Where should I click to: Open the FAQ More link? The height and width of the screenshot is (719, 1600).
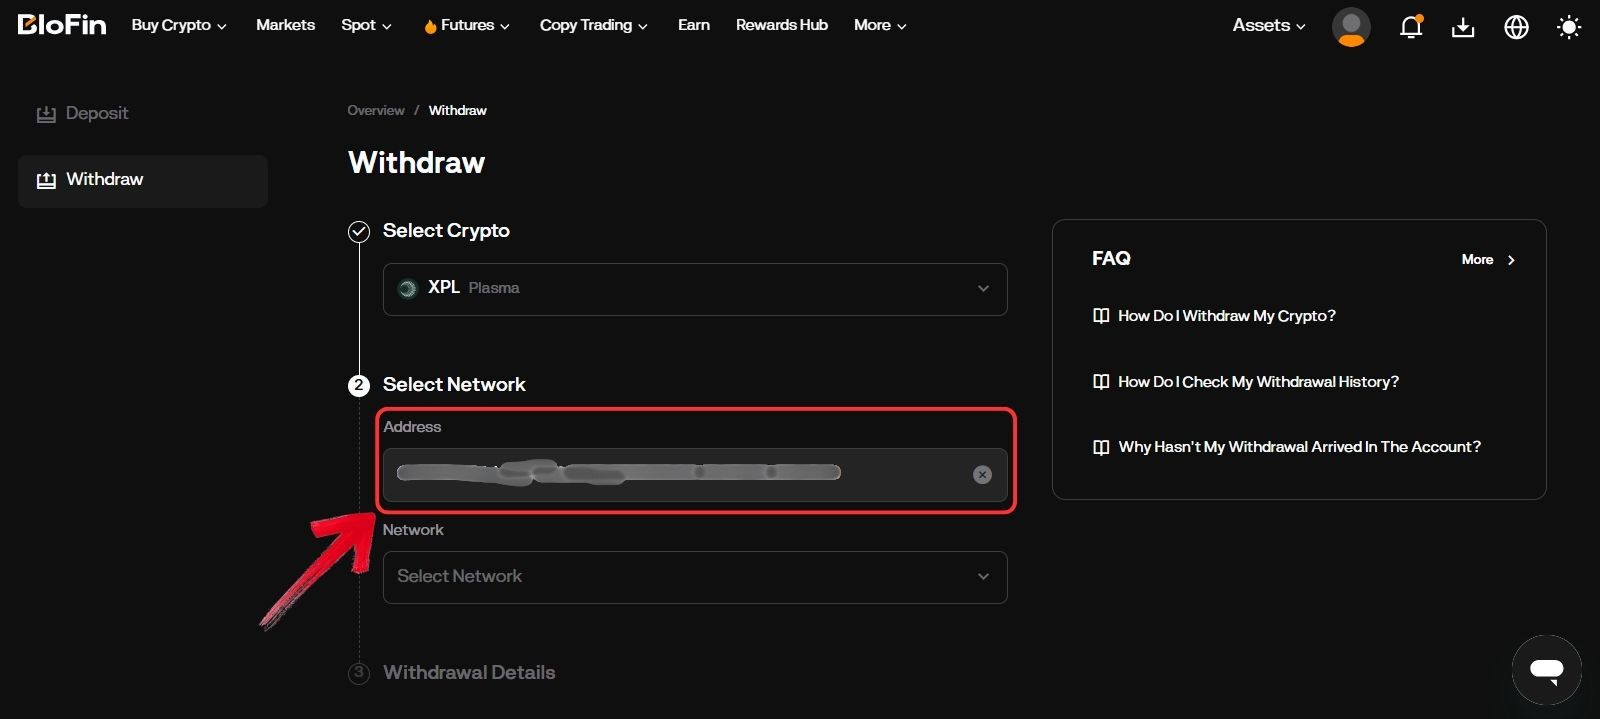1488,260
